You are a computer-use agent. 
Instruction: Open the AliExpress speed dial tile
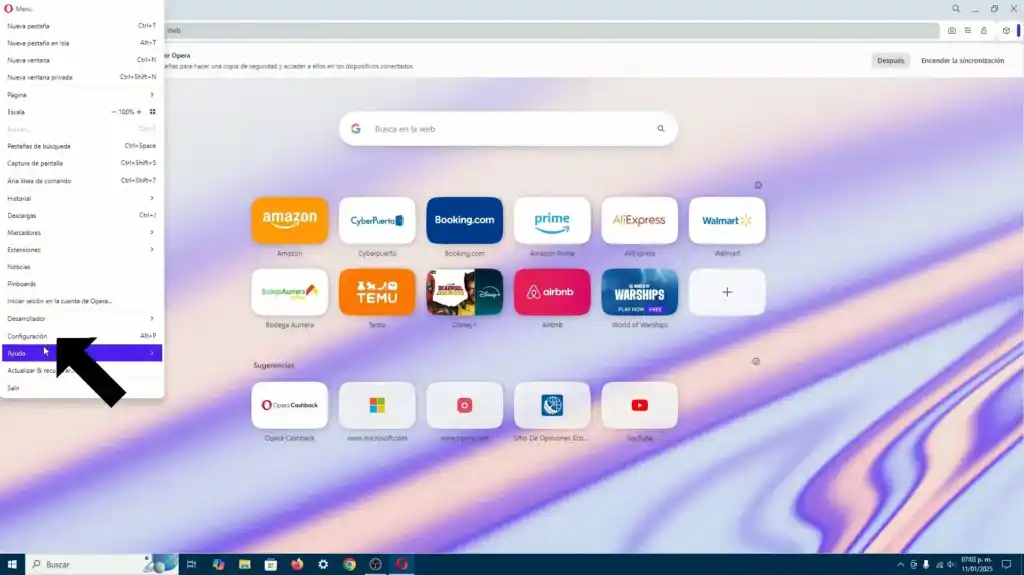tap(639, 220)
